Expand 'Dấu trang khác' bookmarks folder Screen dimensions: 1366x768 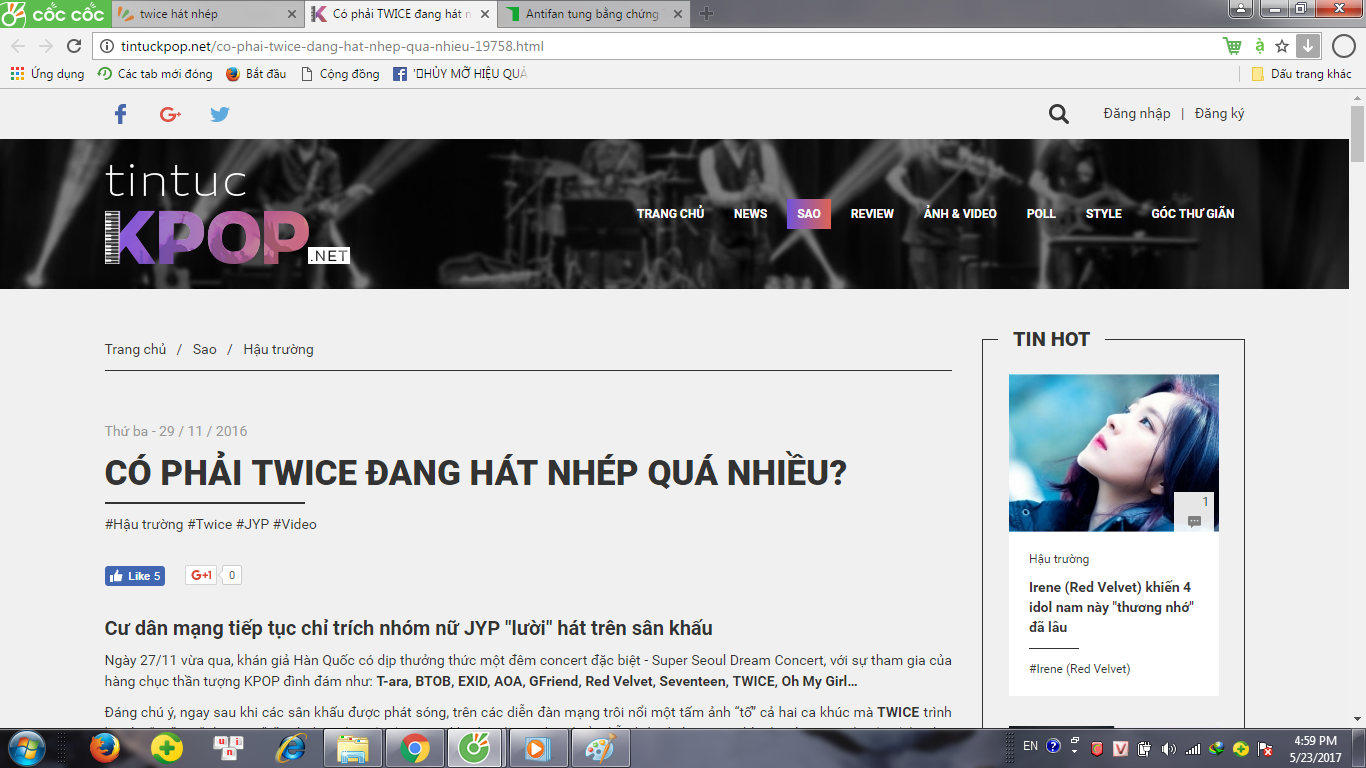point(1302,74)
